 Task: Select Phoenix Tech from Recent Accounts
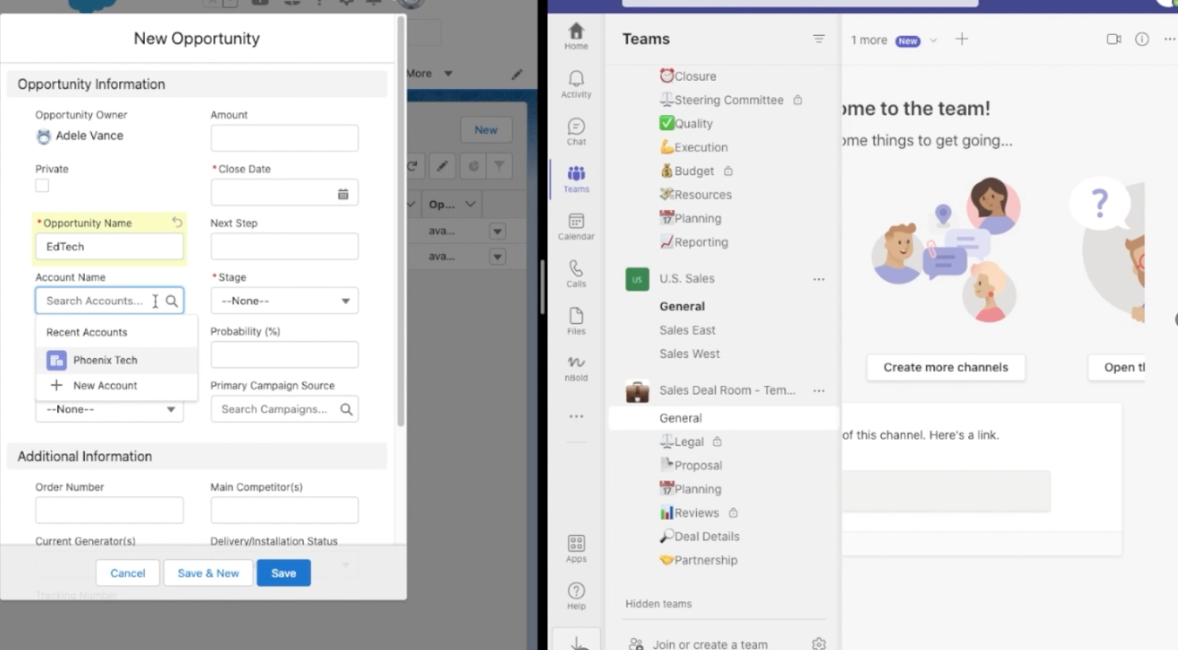(x=105, y=360)
